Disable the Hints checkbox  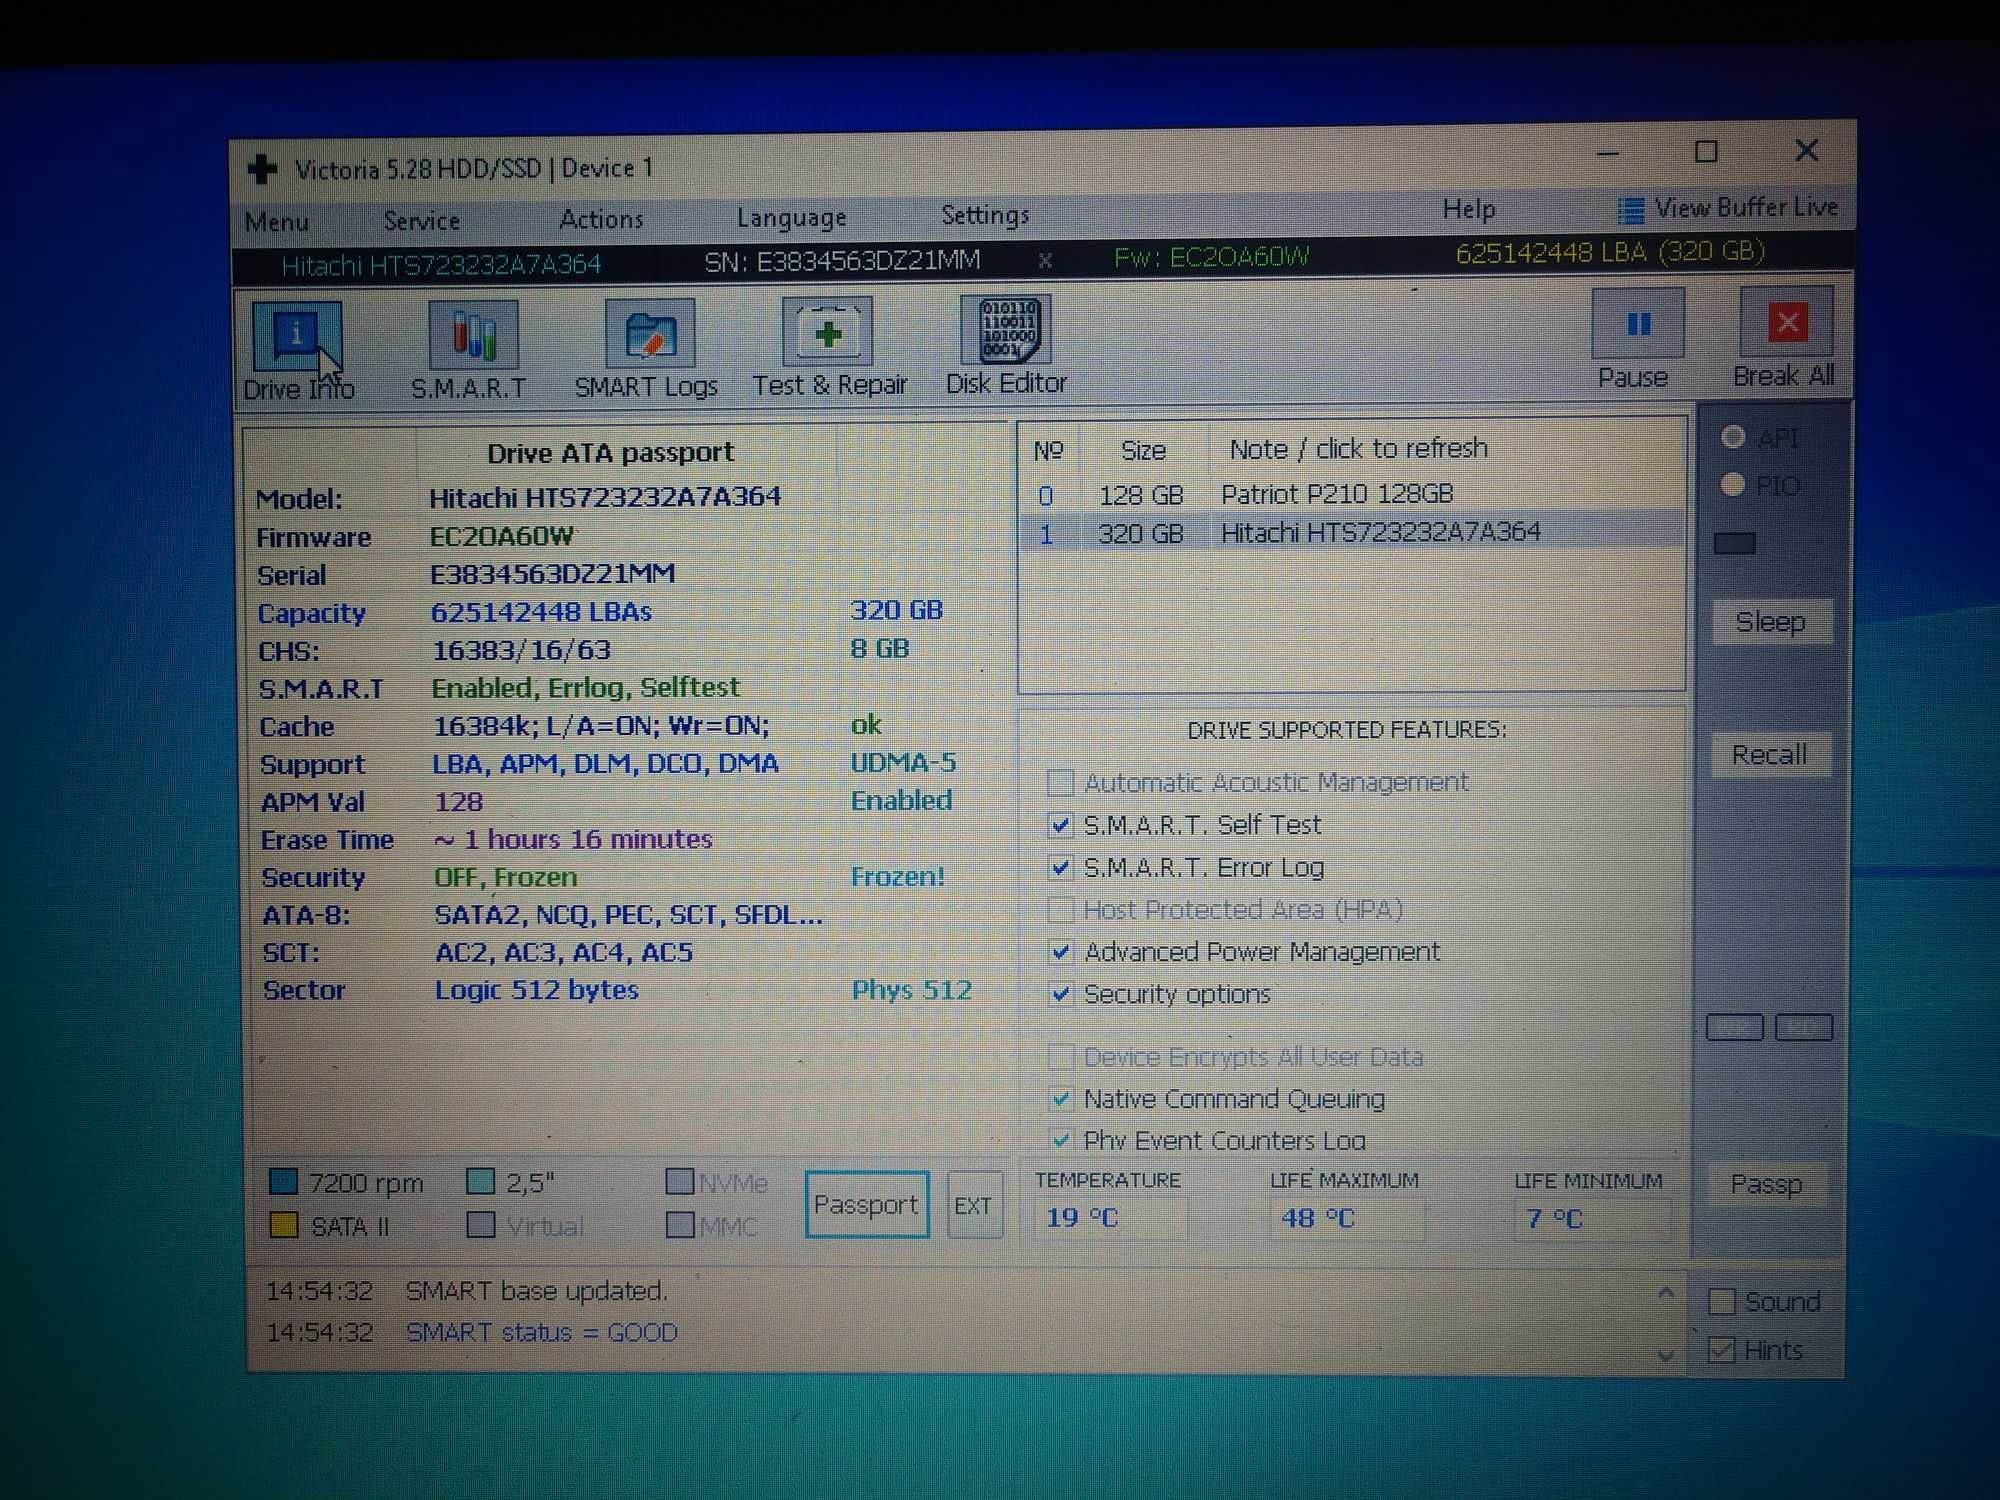pyautogui.click(x=1721, y=1351)
